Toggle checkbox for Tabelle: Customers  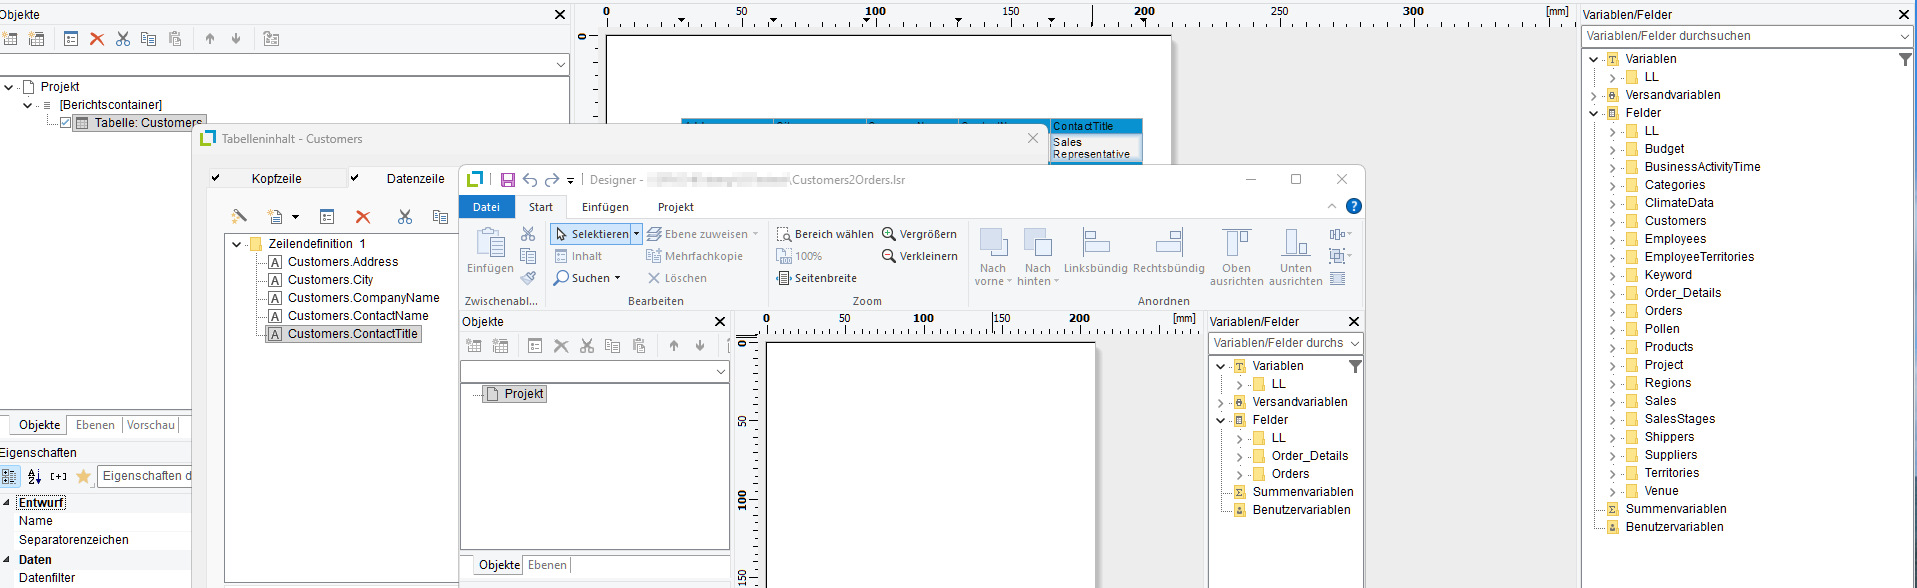[x=66, y=123]
